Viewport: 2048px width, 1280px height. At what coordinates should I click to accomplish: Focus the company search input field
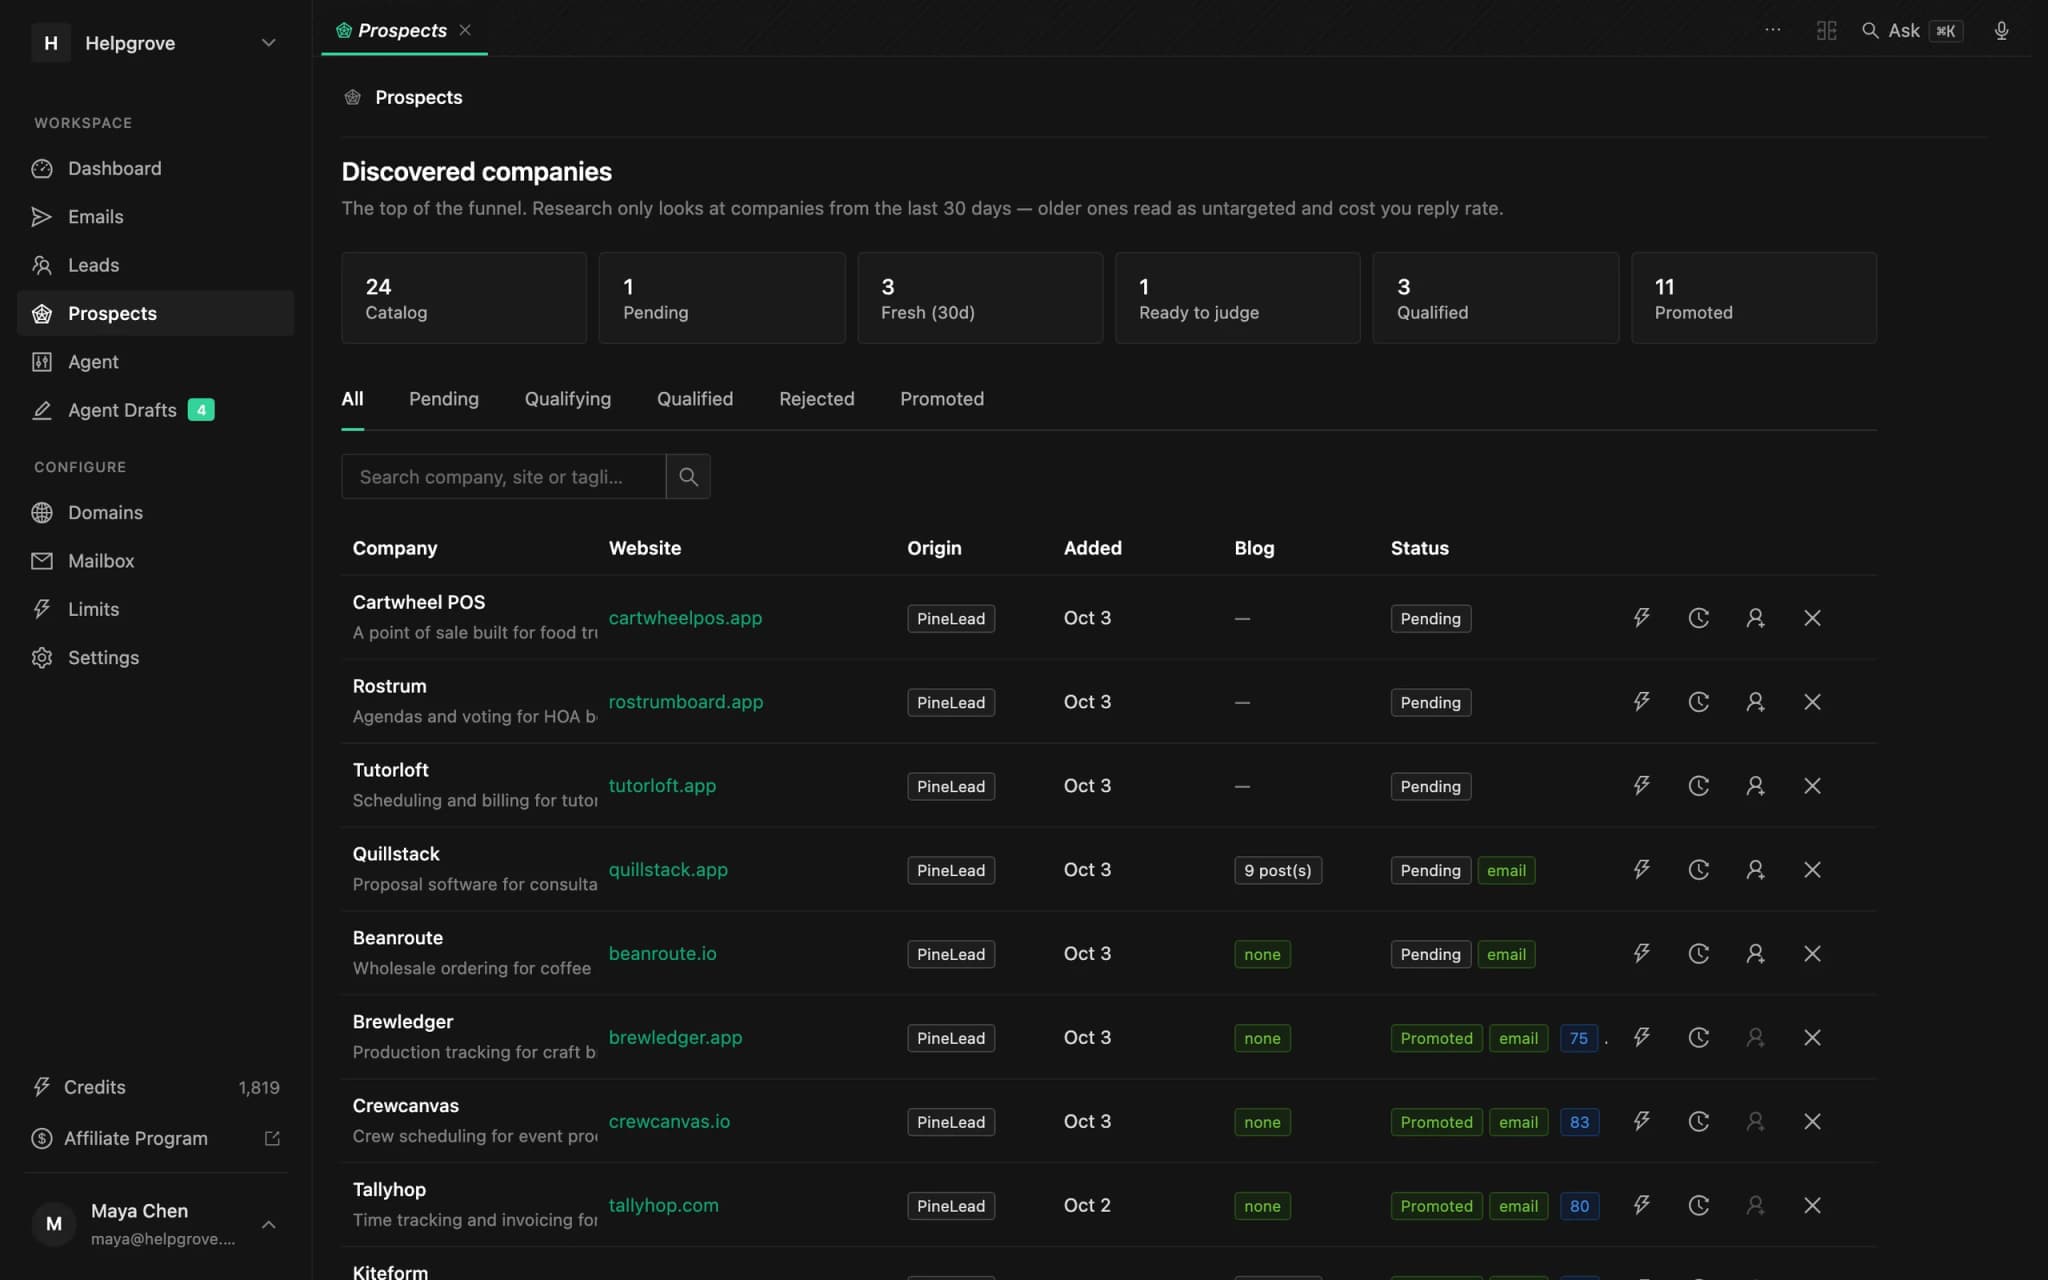(x=503, y=477)
